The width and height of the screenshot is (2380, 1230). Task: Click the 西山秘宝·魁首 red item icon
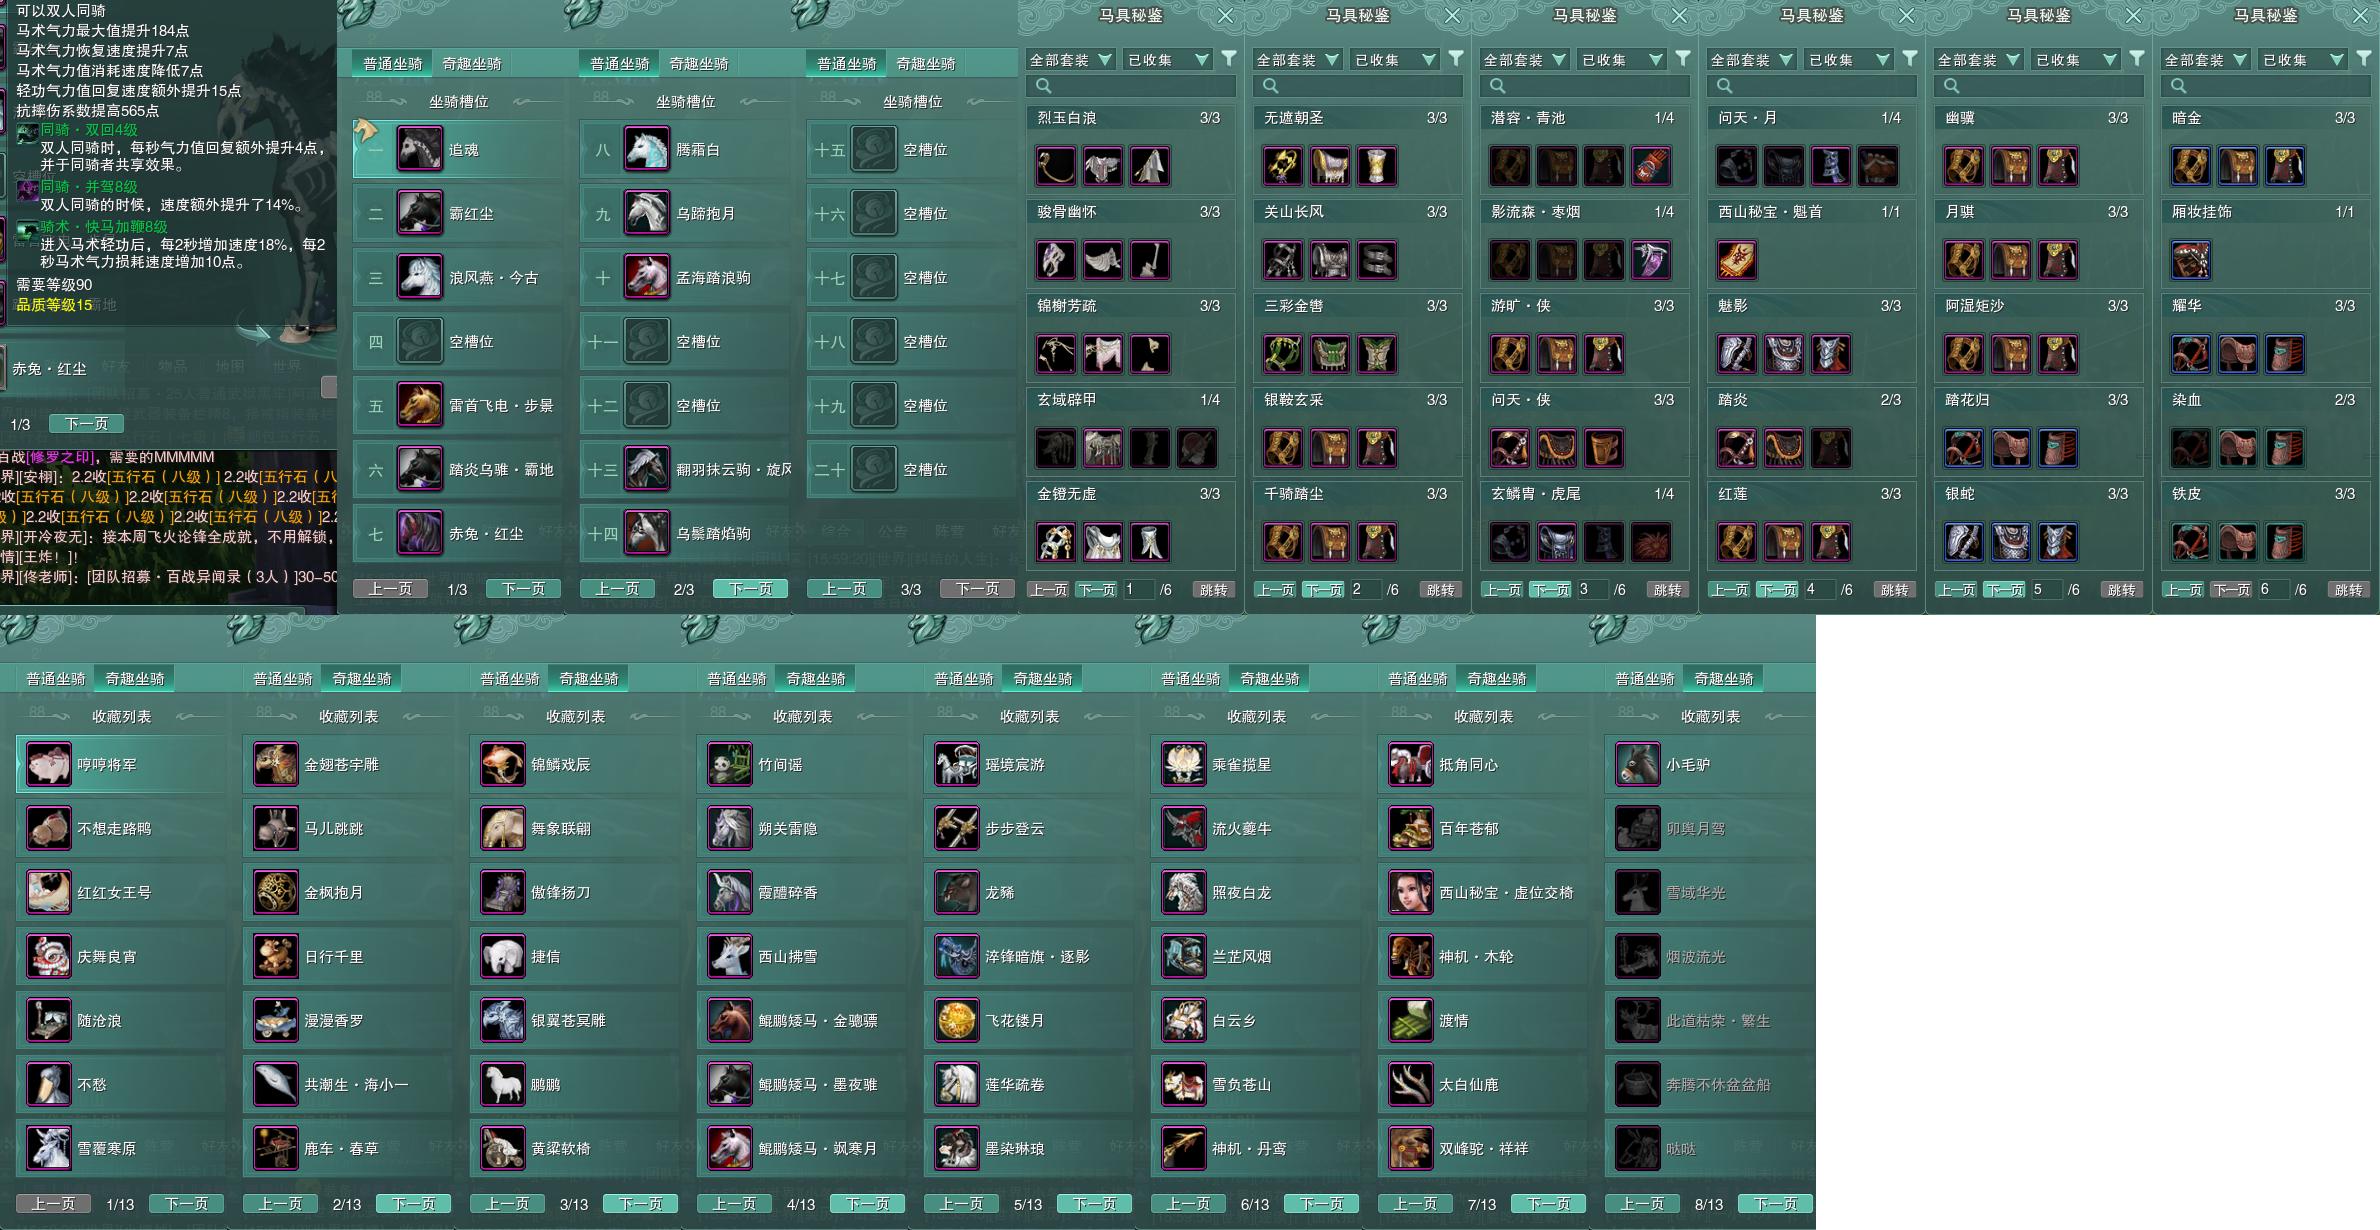1737,260
